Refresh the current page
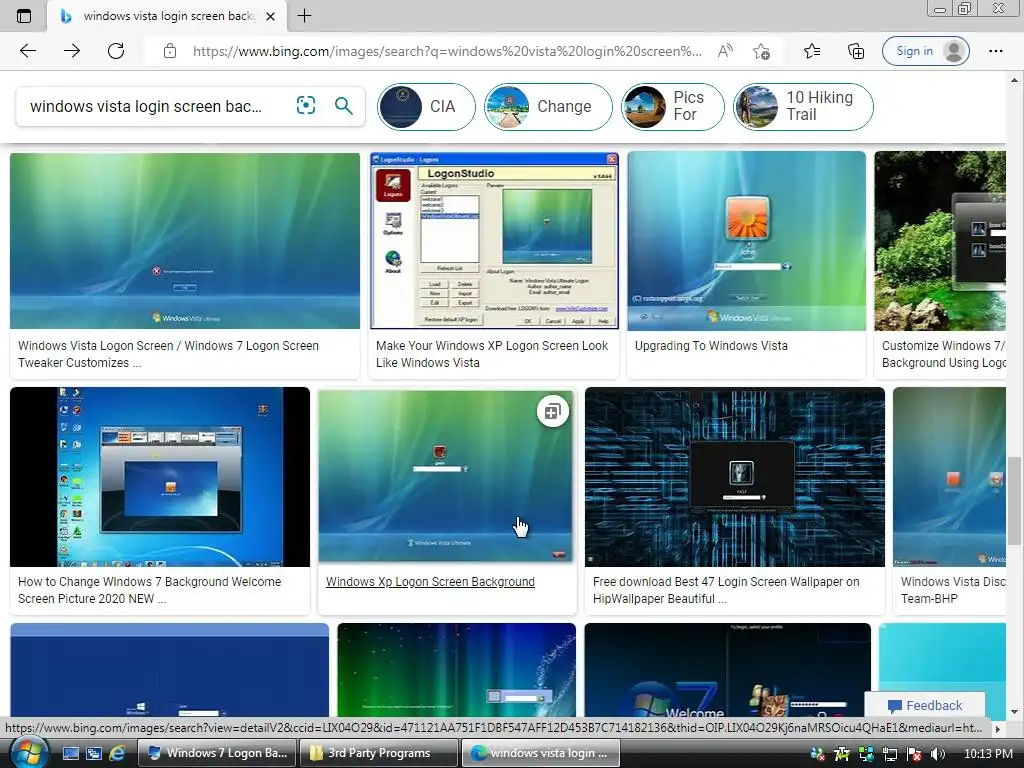This screenshot has height=768, width=1024. click(x=116, y=51)
